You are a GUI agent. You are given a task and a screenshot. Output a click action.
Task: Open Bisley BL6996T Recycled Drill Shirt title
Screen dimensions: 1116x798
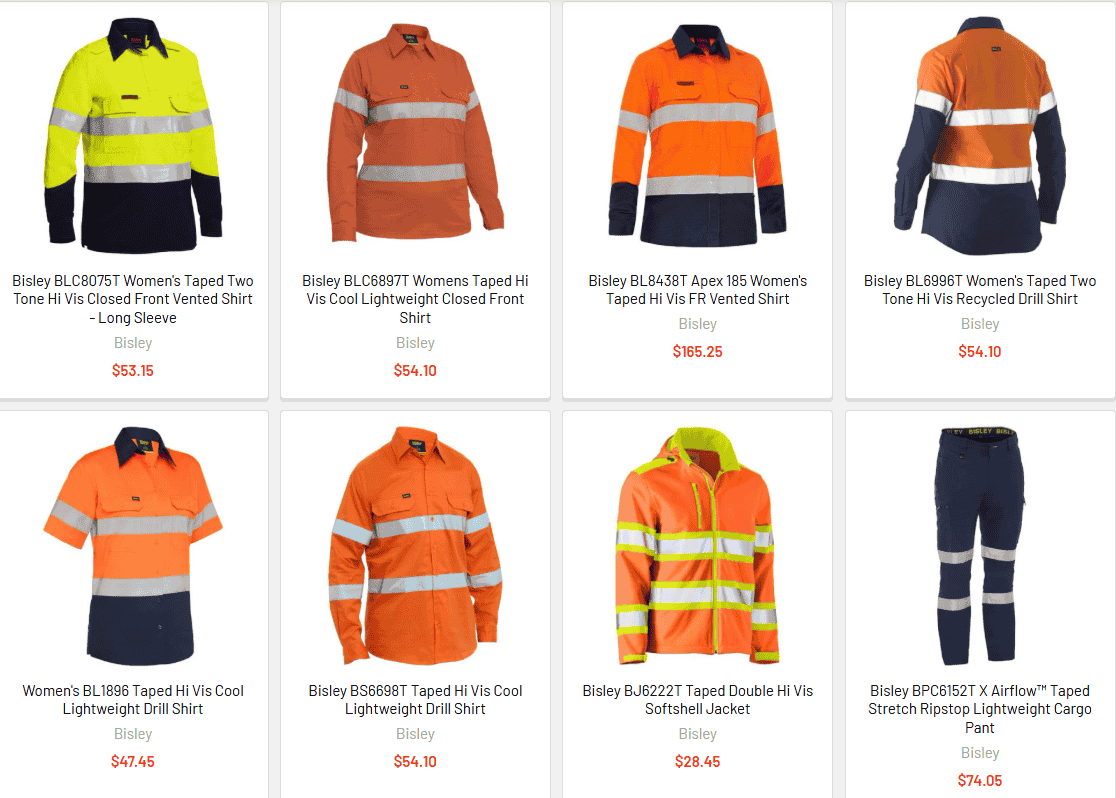click(979, 290)
